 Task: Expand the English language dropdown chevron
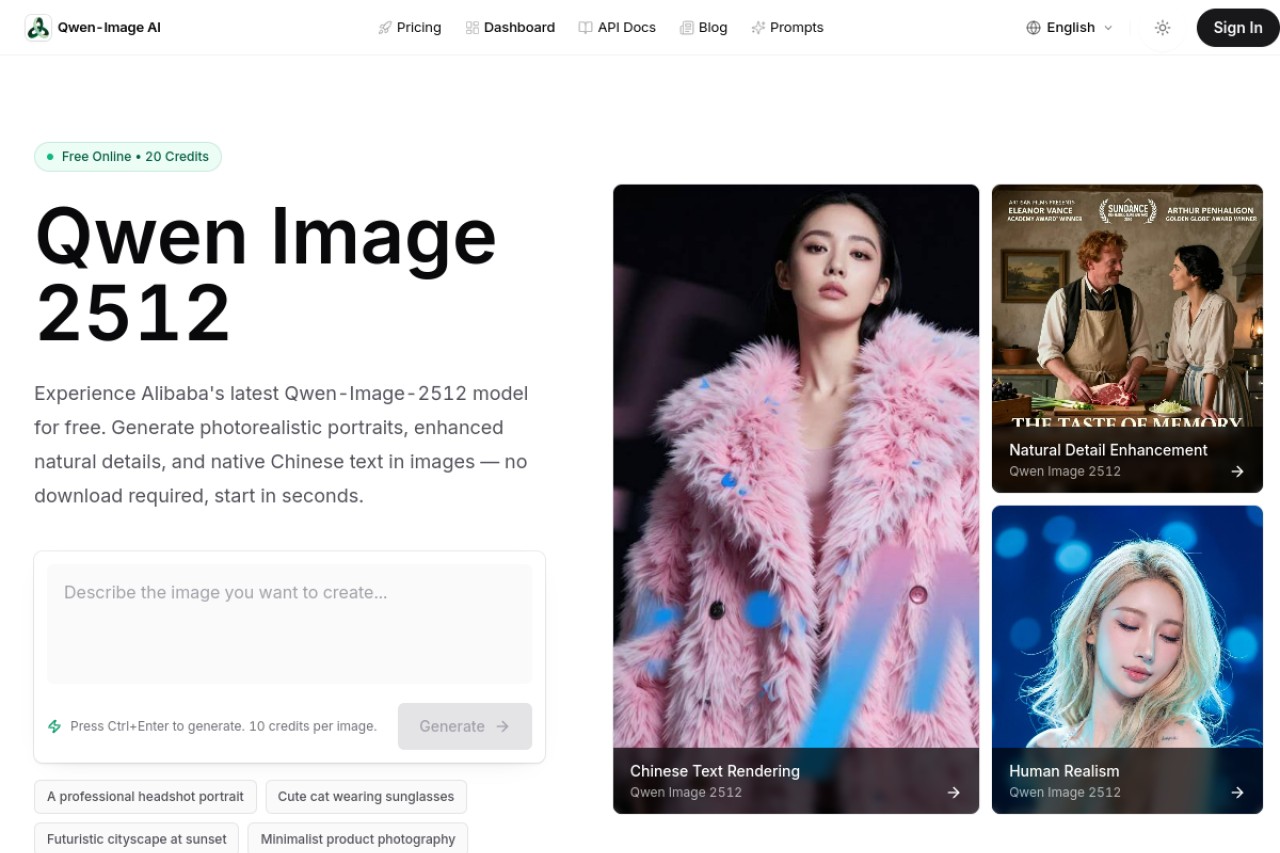(1108, 28)
